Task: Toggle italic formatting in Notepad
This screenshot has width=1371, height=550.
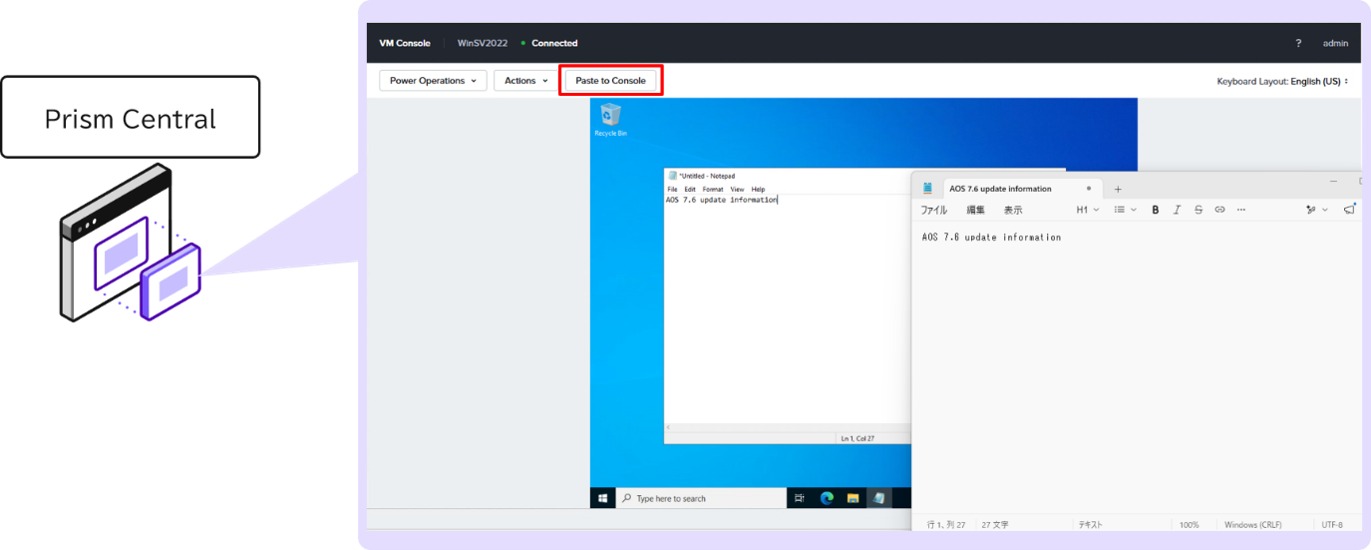Action: pos(1176,210)
